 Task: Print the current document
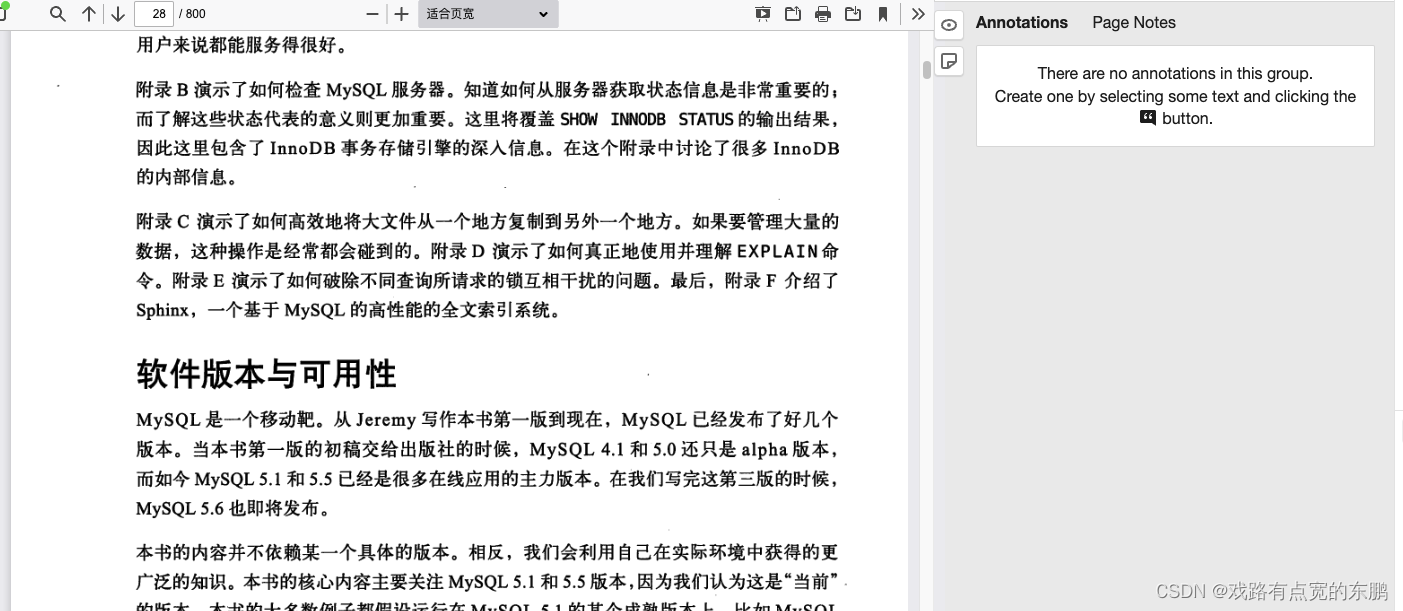[823, 13]
